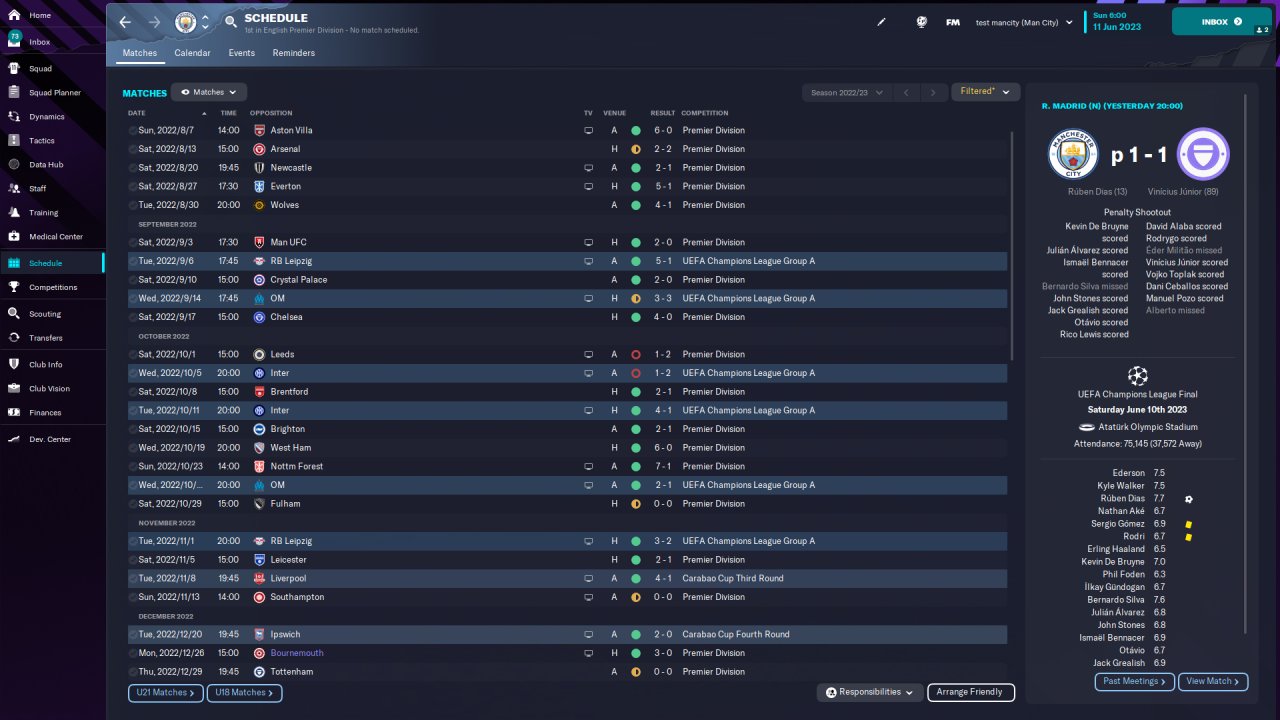The image size is (1280, 720).
Task: Tick the marker on Brentford row
Action: point(132,392)
